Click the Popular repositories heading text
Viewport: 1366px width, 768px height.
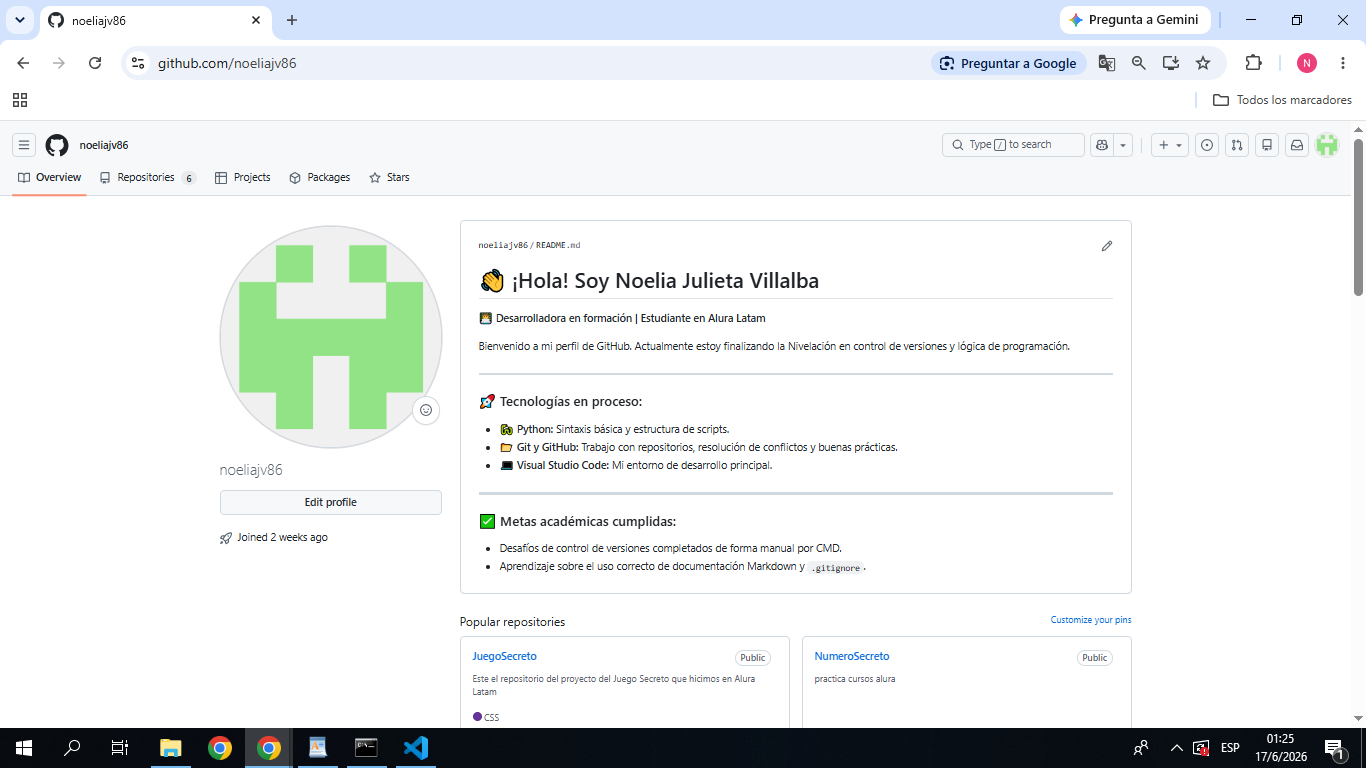coord(512,622)
